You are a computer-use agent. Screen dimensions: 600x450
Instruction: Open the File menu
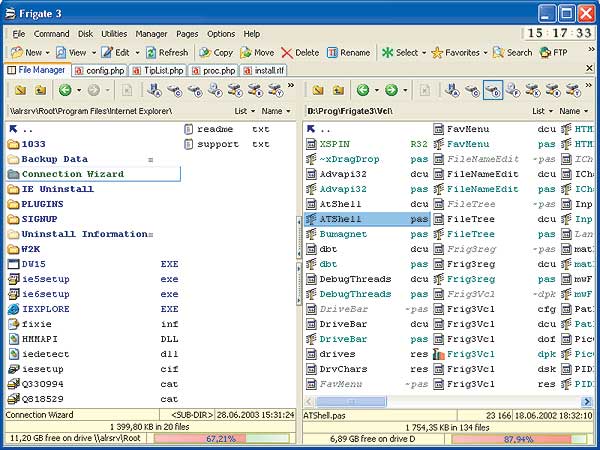pos(19,34)
